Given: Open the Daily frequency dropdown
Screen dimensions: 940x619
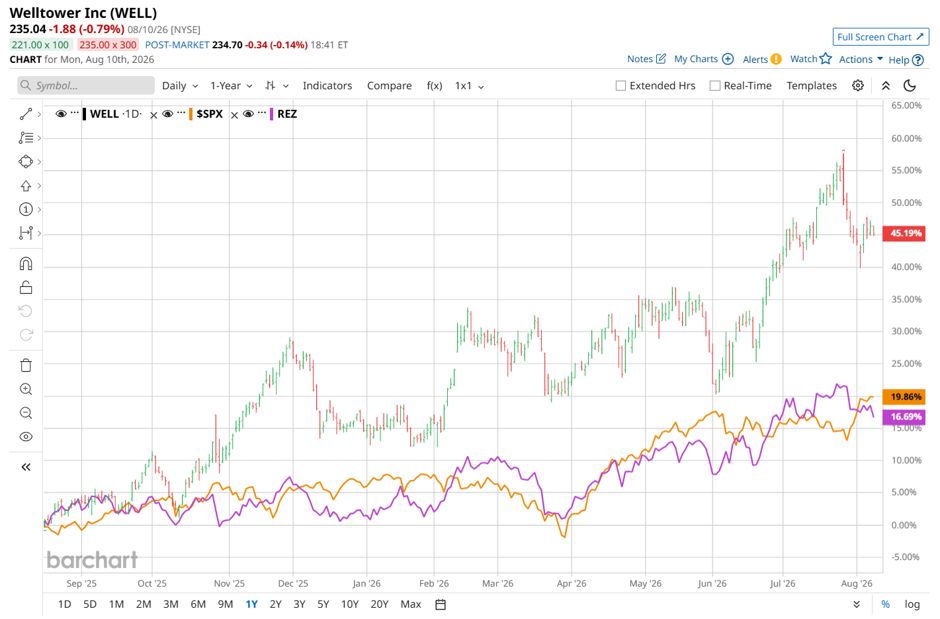Looking at the screenshot, I should [x=179, y=86].
